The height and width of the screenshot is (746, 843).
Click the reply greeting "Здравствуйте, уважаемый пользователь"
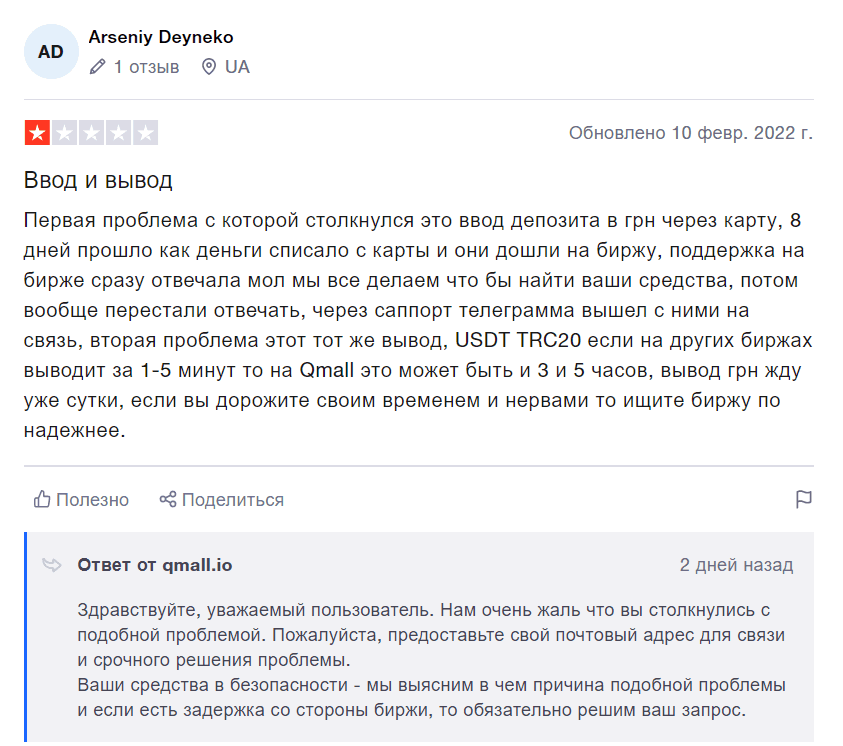[255, 610]
